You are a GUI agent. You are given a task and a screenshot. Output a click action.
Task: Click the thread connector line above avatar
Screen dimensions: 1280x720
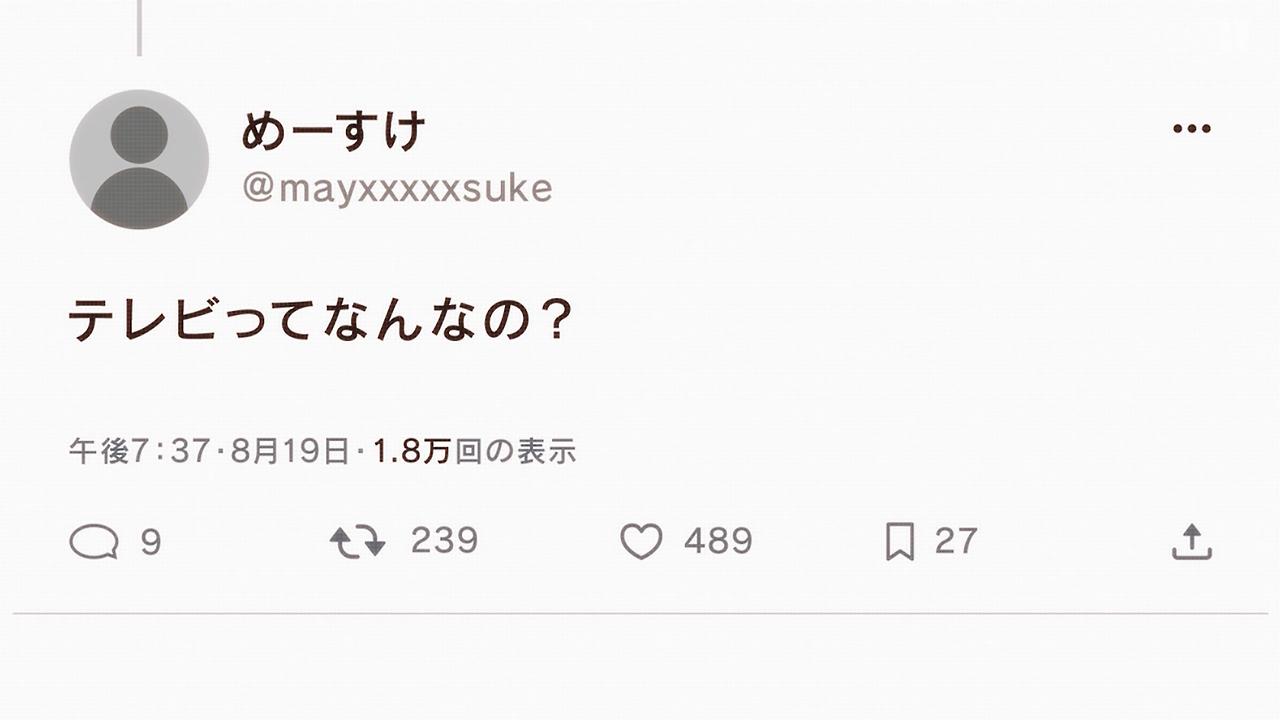pos(139,28)
